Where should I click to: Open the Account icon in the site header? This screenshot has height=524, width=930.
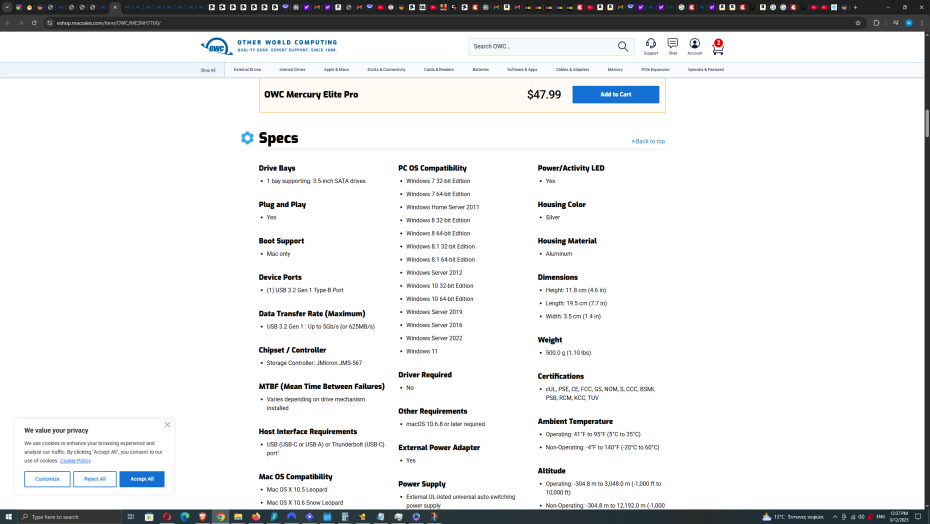click(x=695, y=46)
